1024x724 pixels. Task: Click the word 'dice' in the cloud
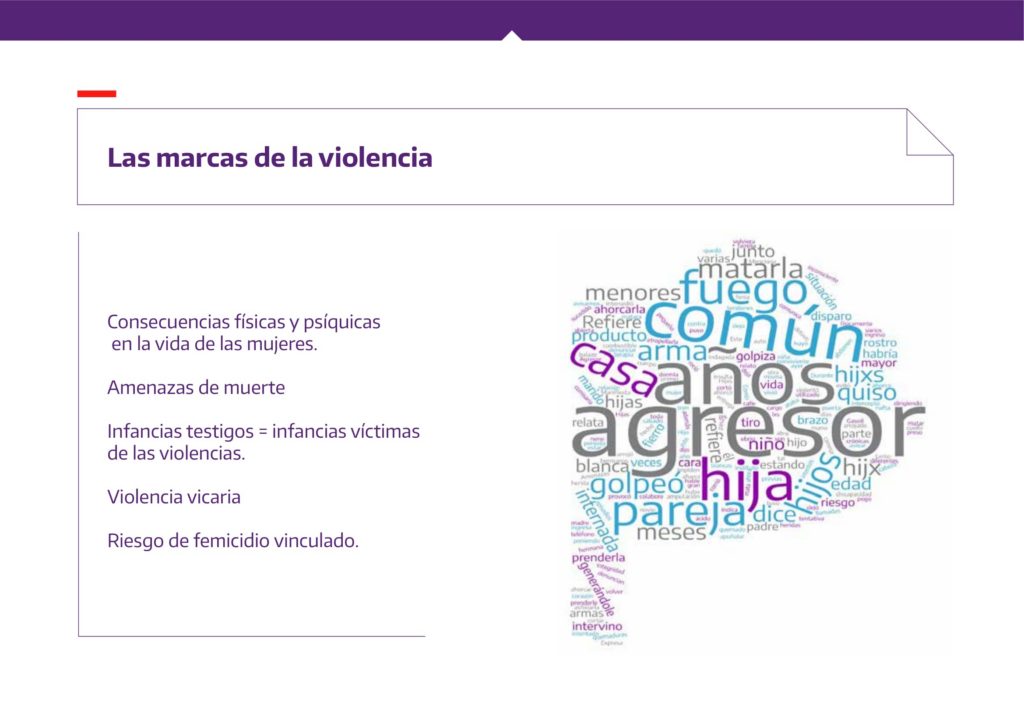point(775,514)
